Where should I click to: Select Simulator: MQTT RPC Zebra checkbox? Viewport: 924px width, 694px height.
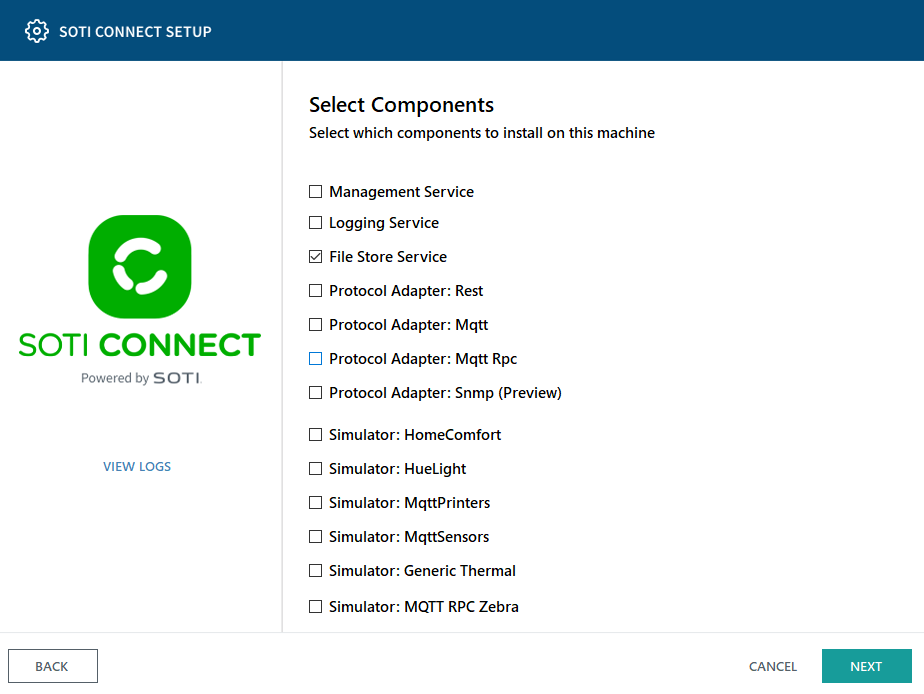(x=316, y=607)
